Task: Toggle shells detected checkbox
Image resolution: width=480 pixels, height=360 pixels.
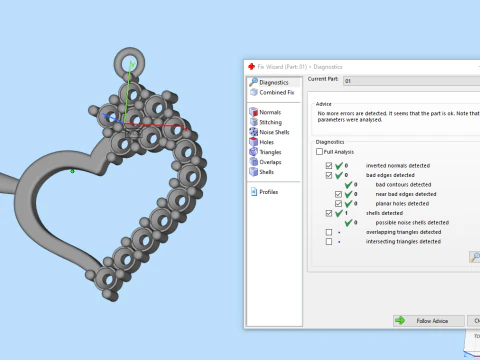Action: point(329,213)
